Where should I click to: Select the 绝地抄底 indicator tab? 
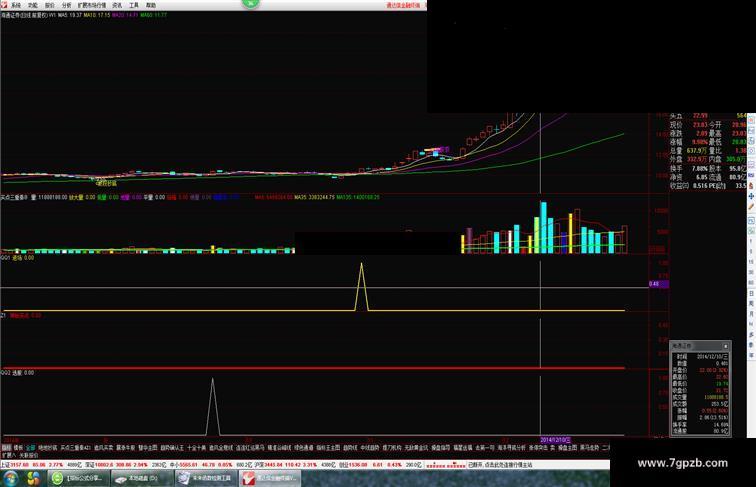coord(48,448)
